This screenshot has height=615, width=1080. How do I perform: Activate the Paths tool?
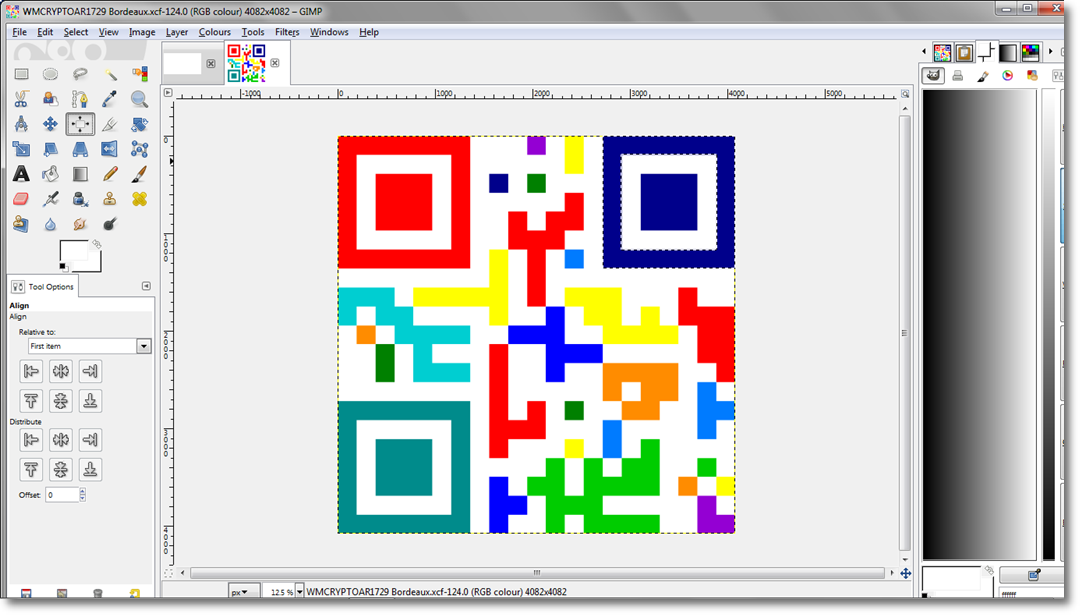tap(80, 99)
